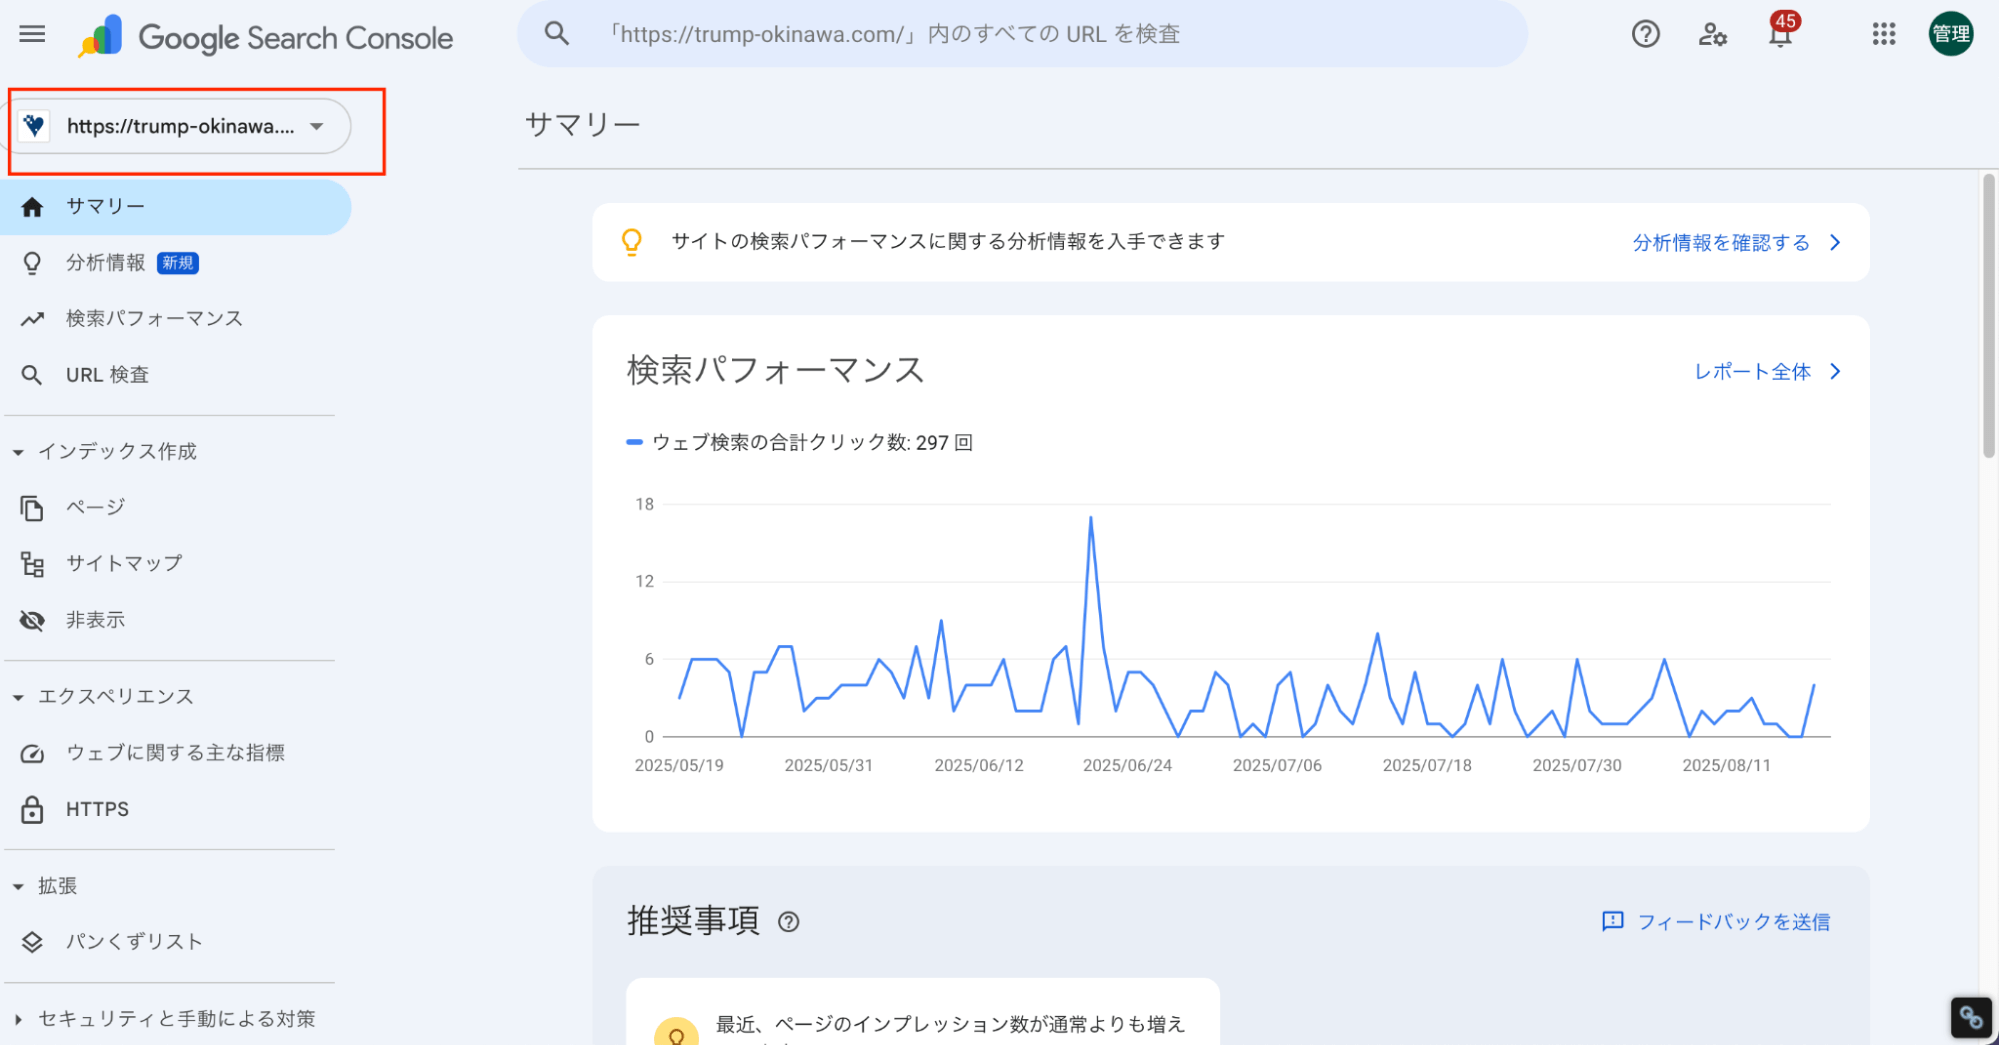Open the hamburger navigation menu
The image size is (1999, 1046).
coord(32,33)
